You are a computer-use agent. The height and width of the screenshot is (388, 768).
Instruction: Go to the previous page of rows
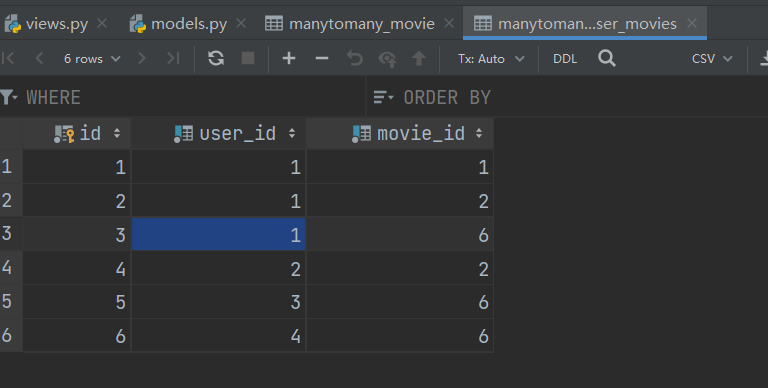click(40, 58)
